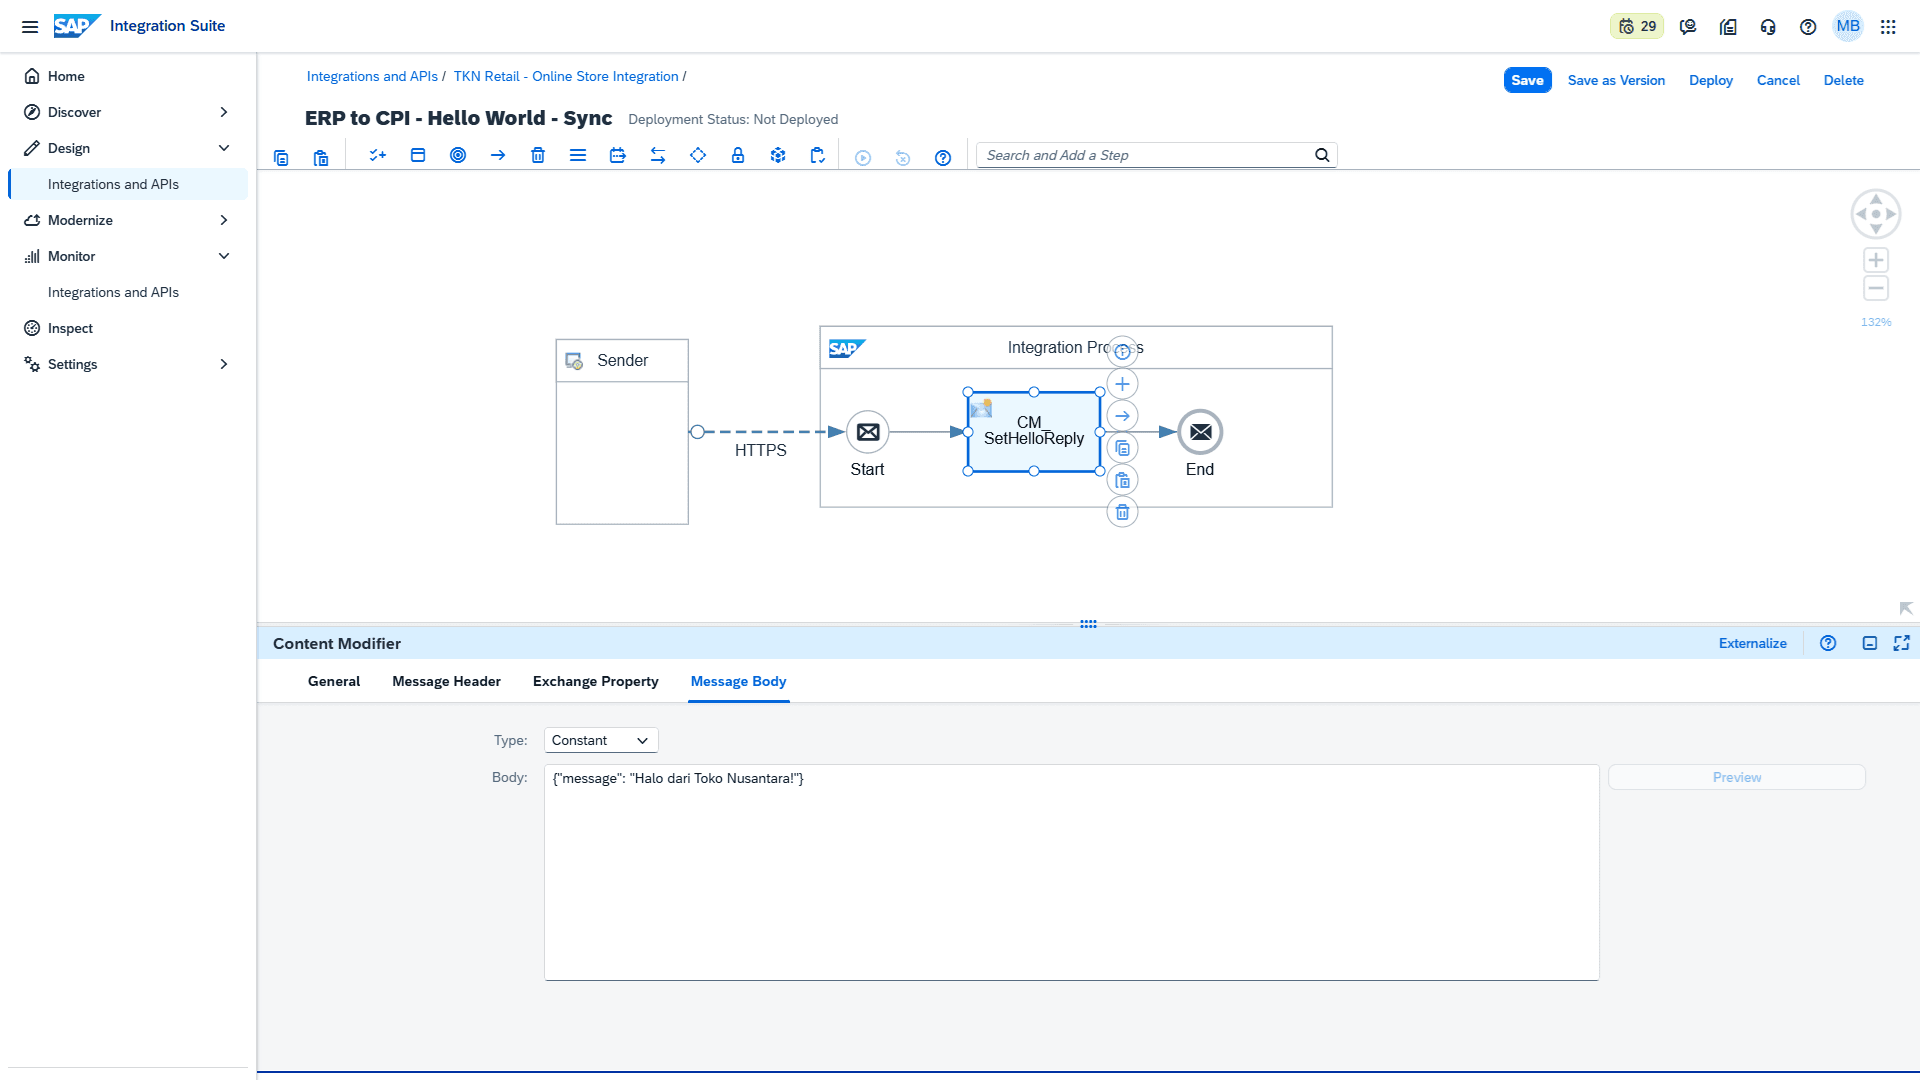The width and height of the screenshot is (1920, 1080).
Task: Click the opposite-arrows call icon in toolbar
Action: coord(658,155)
